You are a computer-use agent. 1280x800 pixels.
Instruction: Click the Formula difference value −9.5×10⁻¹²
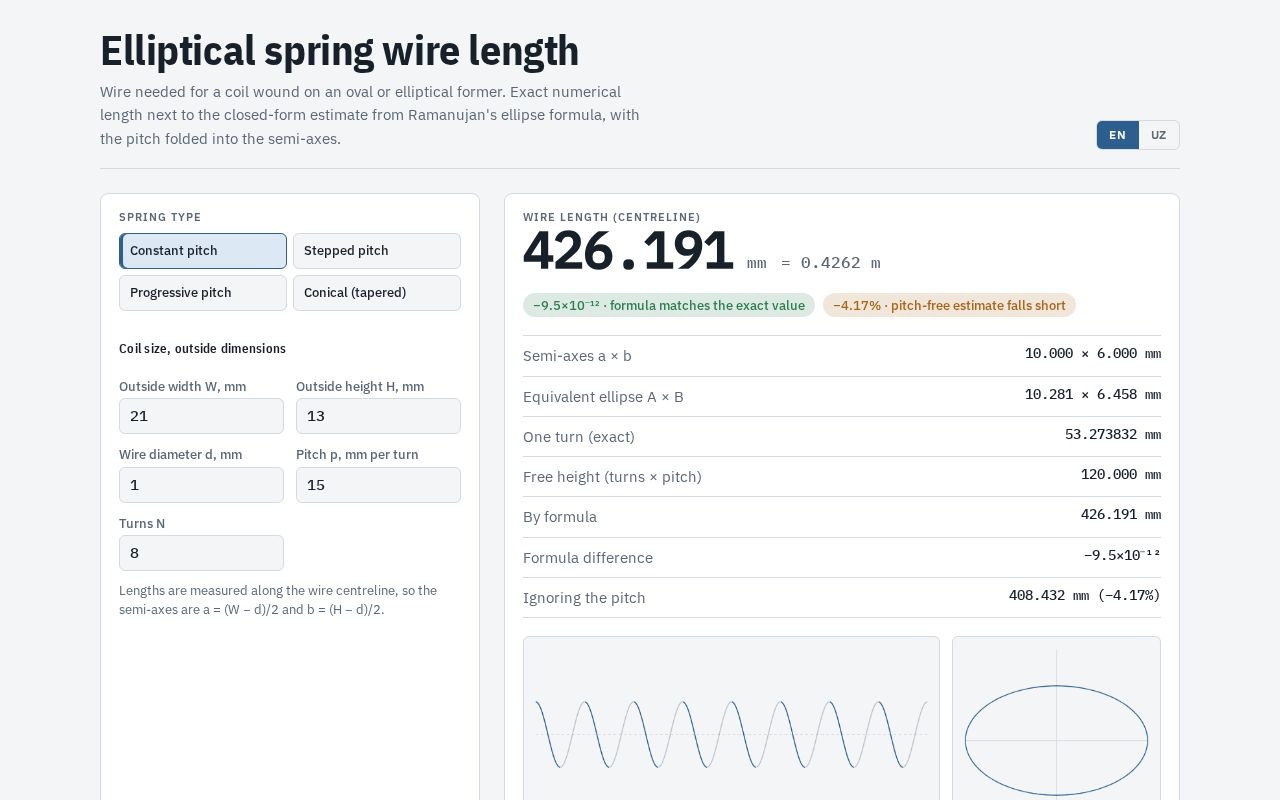[x=1122, y=555]
